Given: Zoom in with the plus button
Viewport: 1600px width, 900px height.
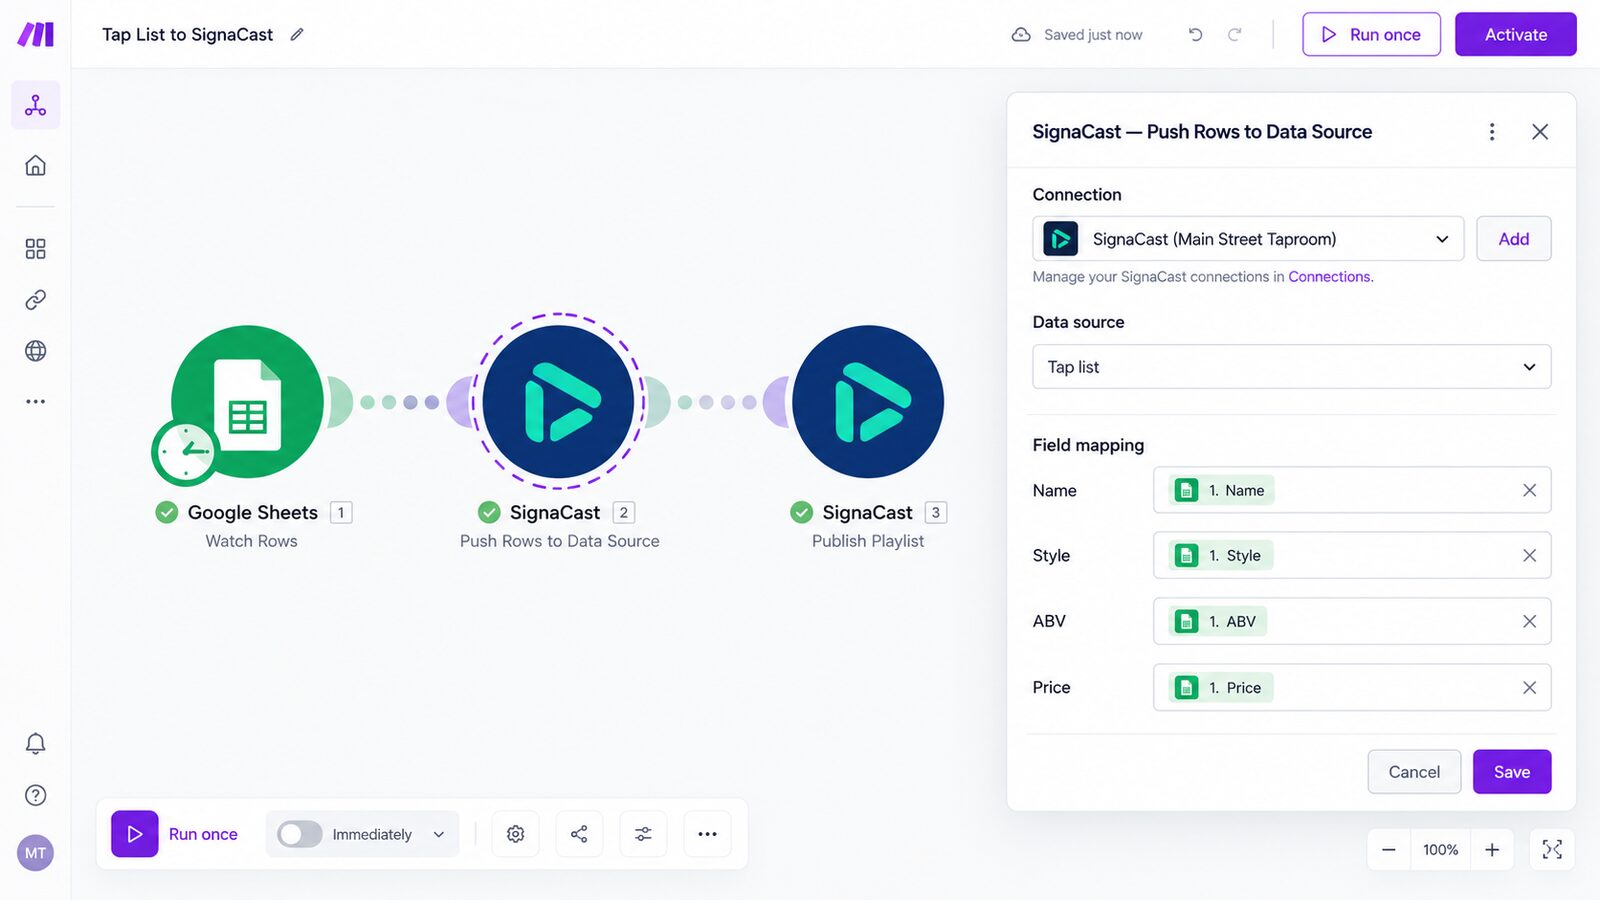Looking at the screenshot, I should [x=1492, y=850].
